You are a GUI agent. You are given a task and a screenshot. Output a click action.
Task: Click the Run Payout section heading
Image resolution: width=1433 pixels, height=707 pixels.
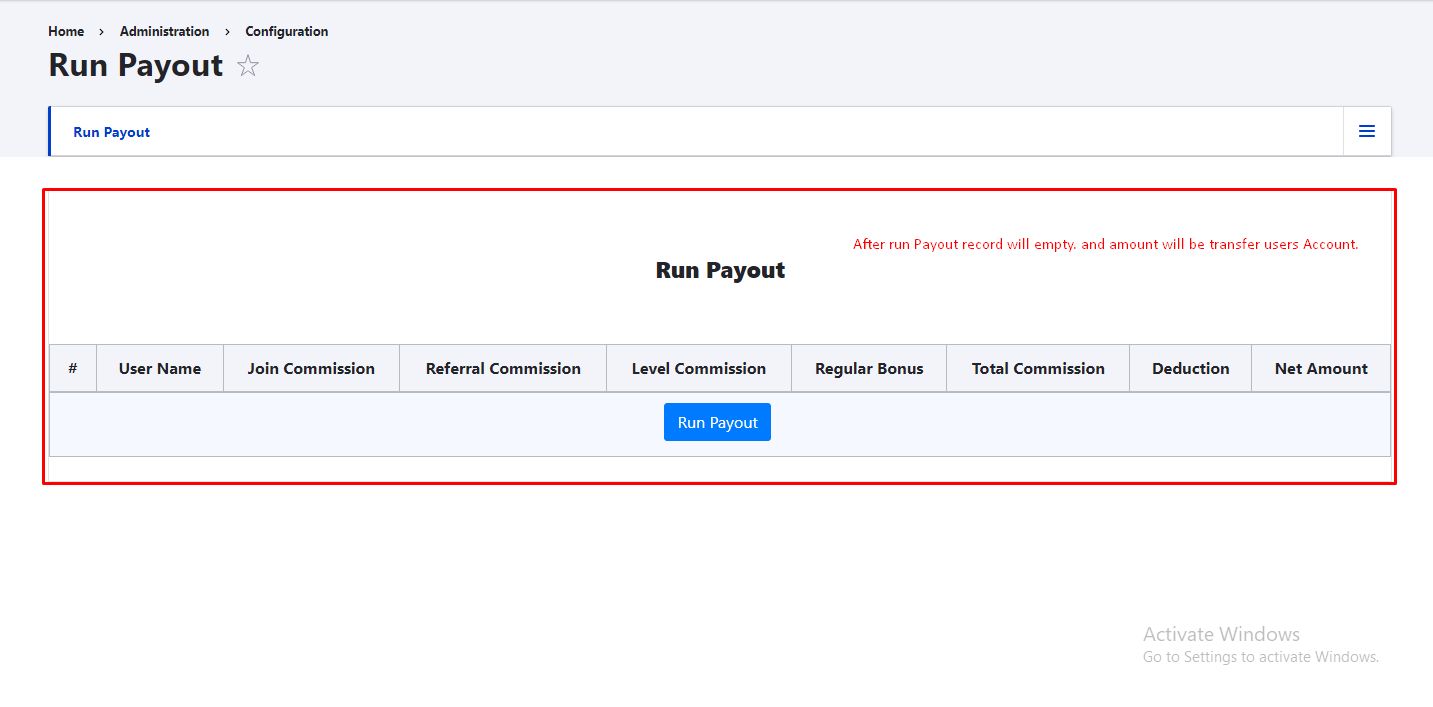click(x=720, y=270)
